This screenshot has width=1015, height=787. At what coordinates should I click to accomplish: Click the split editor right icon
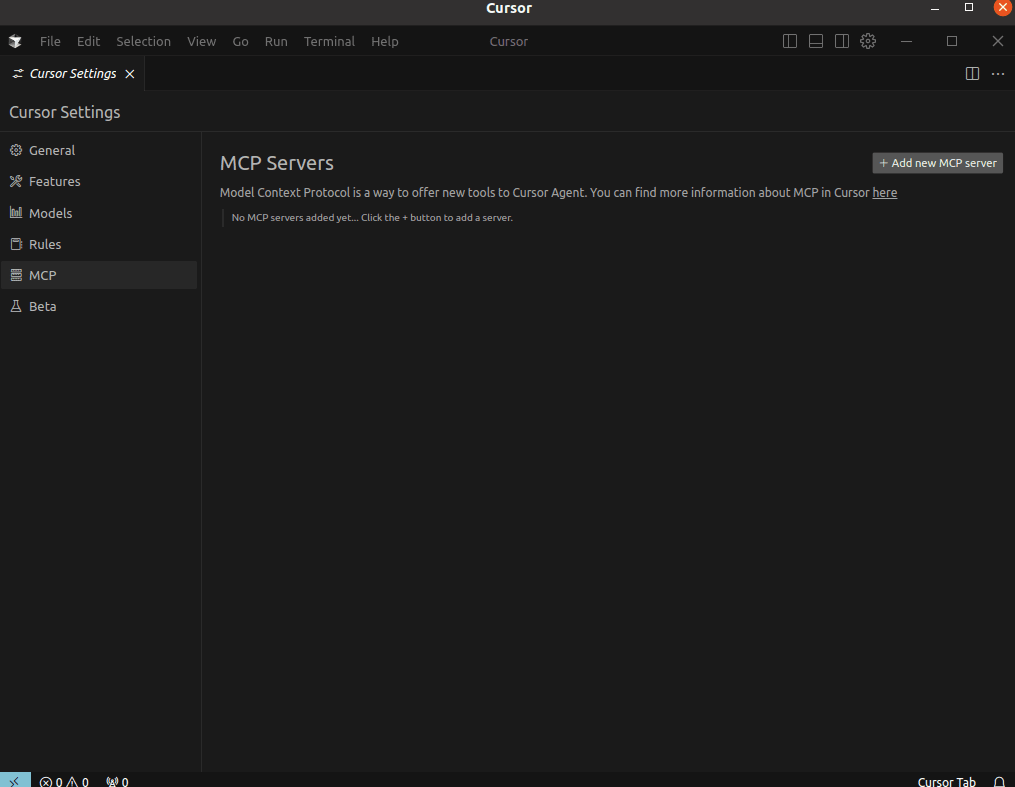[972, 74]
